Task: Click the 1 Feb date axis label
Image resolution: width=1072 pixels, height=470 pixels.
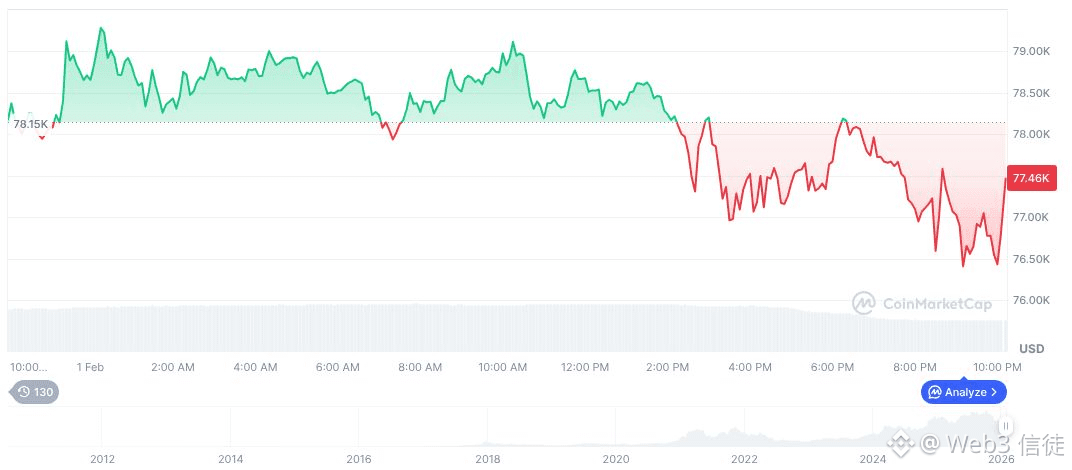Action: [x=90, y=367]
